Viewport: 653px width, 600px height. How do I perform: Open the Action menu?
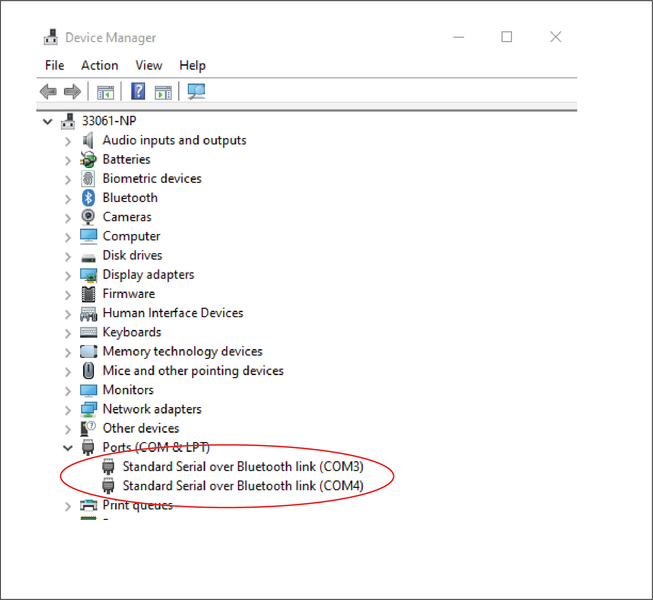[x=99, y=65]
